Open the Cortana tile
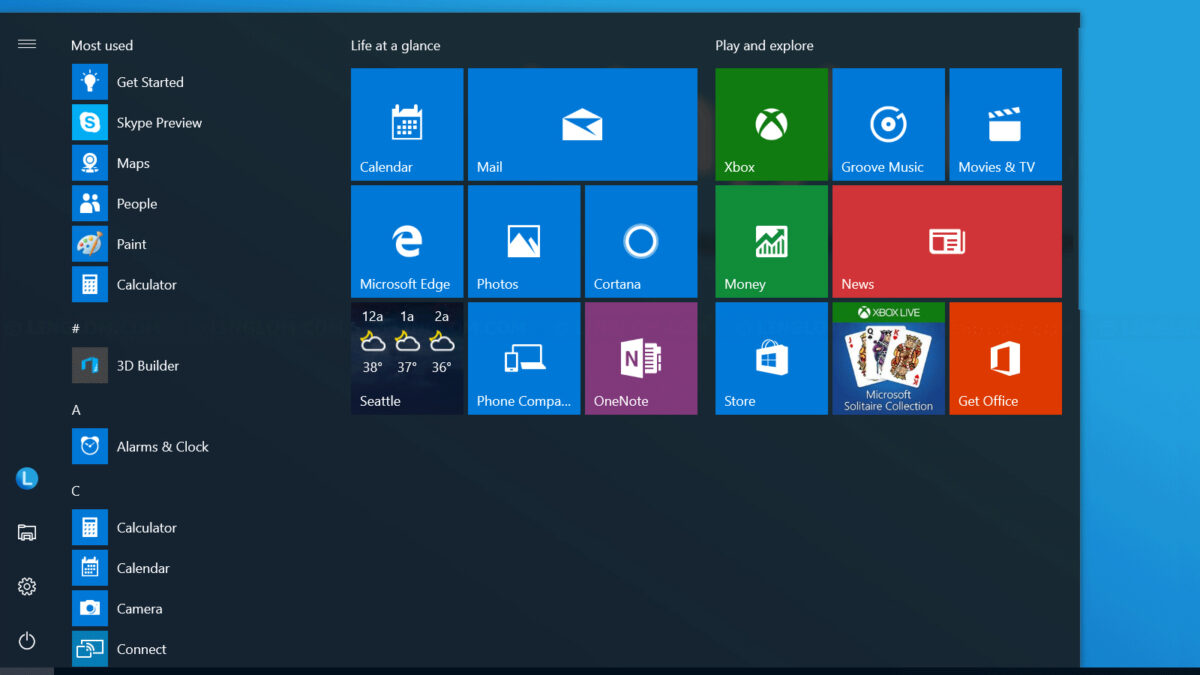This screenshot has width=1200, height=675. tap(641, 241)
